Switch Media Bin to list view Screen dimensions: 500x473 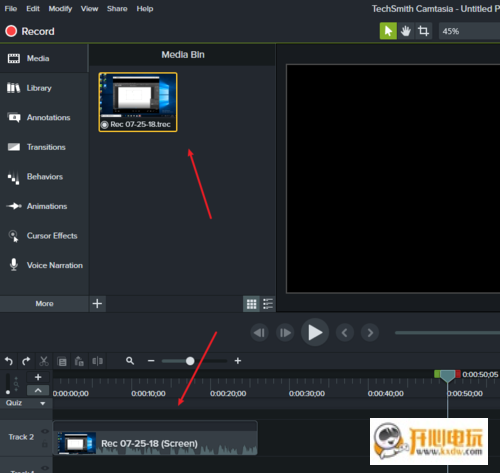pos(268,304)
